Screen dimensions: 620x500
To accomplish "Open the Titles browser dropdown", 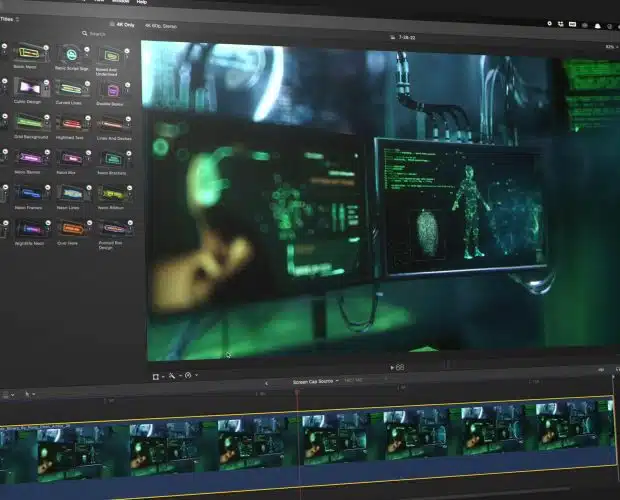I will 9,19.
